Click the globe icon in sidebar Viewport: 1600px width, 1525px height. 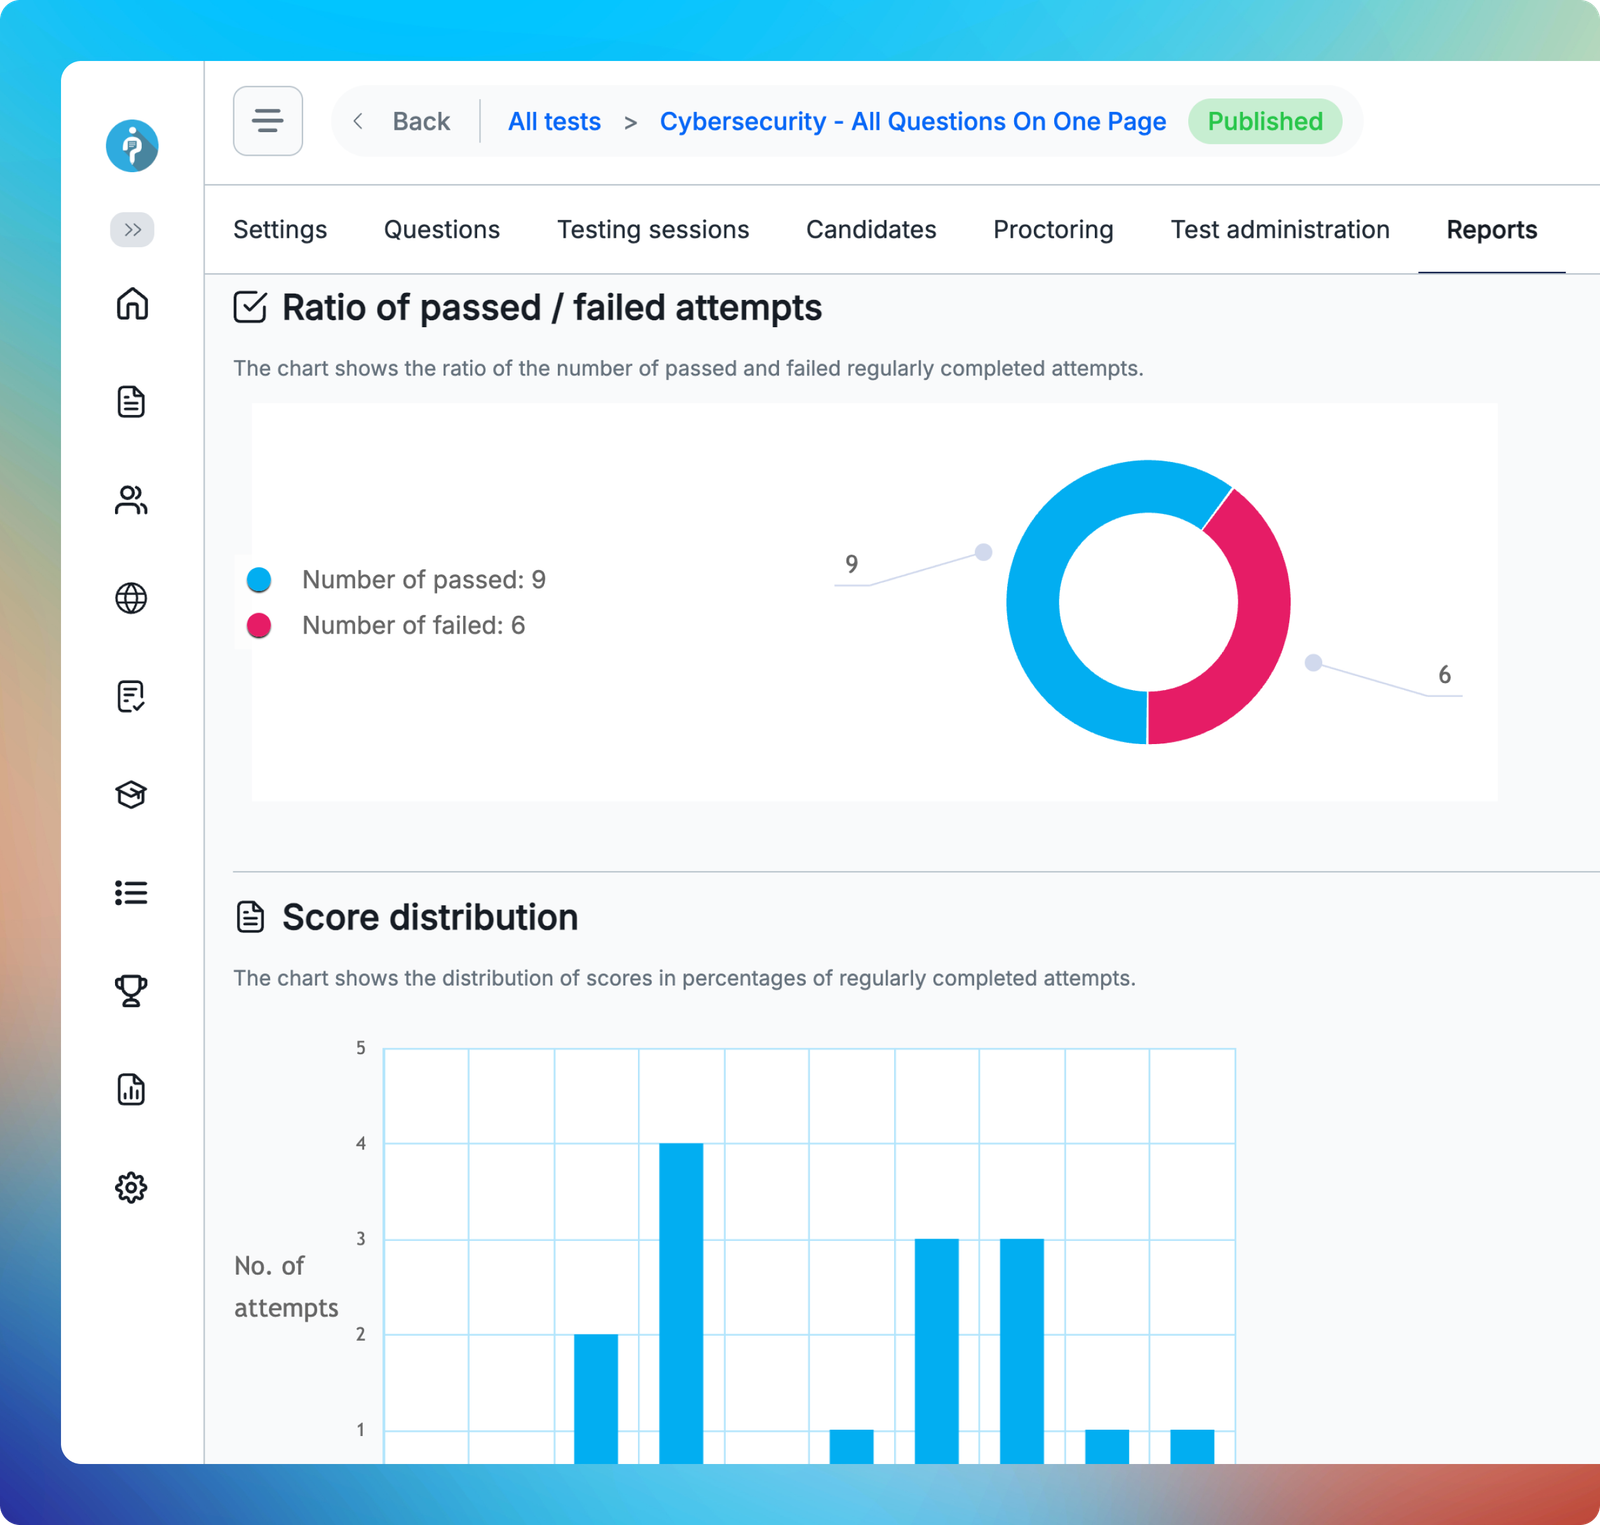click(x=132, y=598)
